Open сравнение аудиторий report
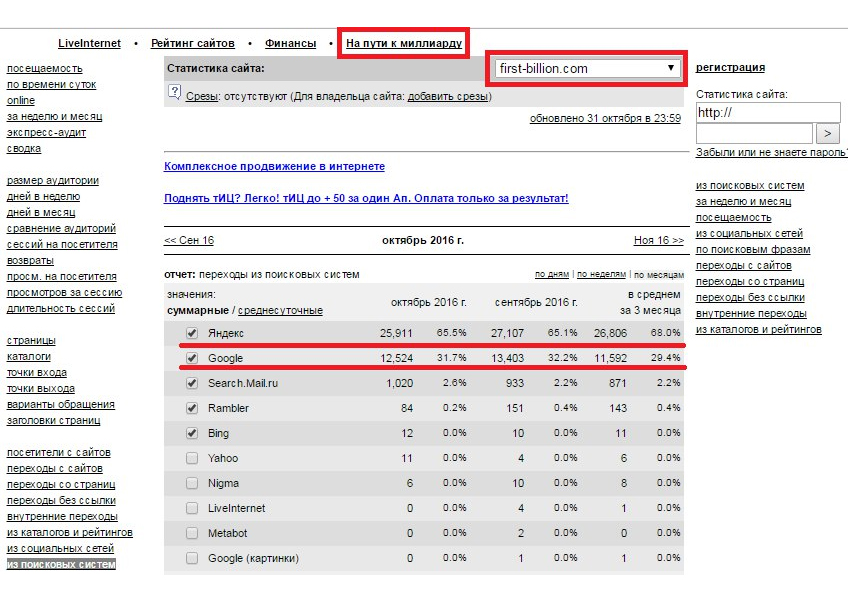848x602 pixels. tap(61, 228)
